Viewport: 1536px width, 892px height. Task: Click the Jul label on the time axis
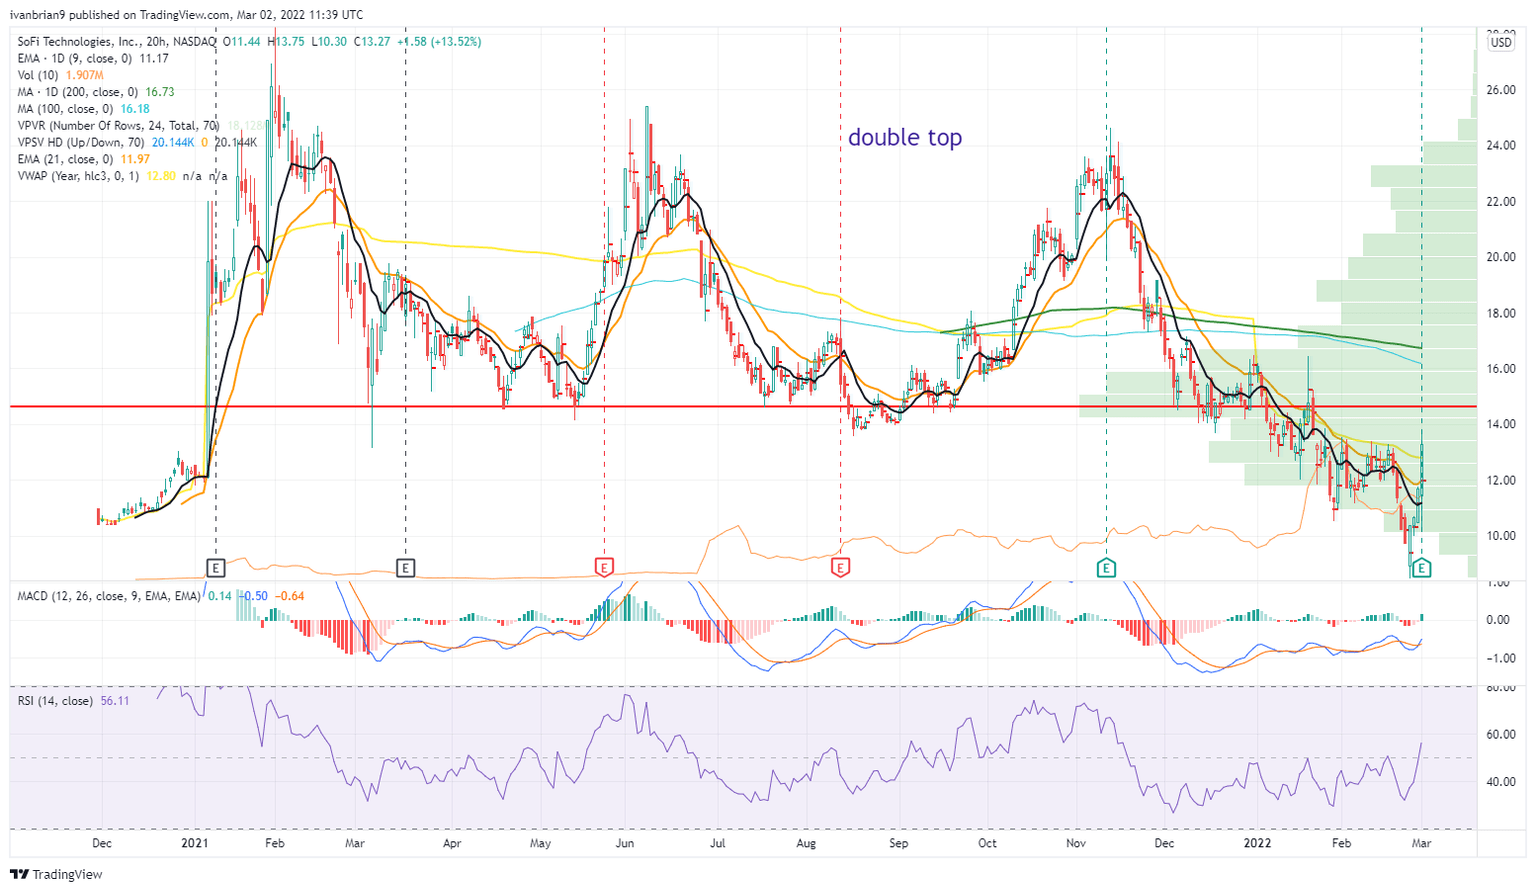pos(717,843)
